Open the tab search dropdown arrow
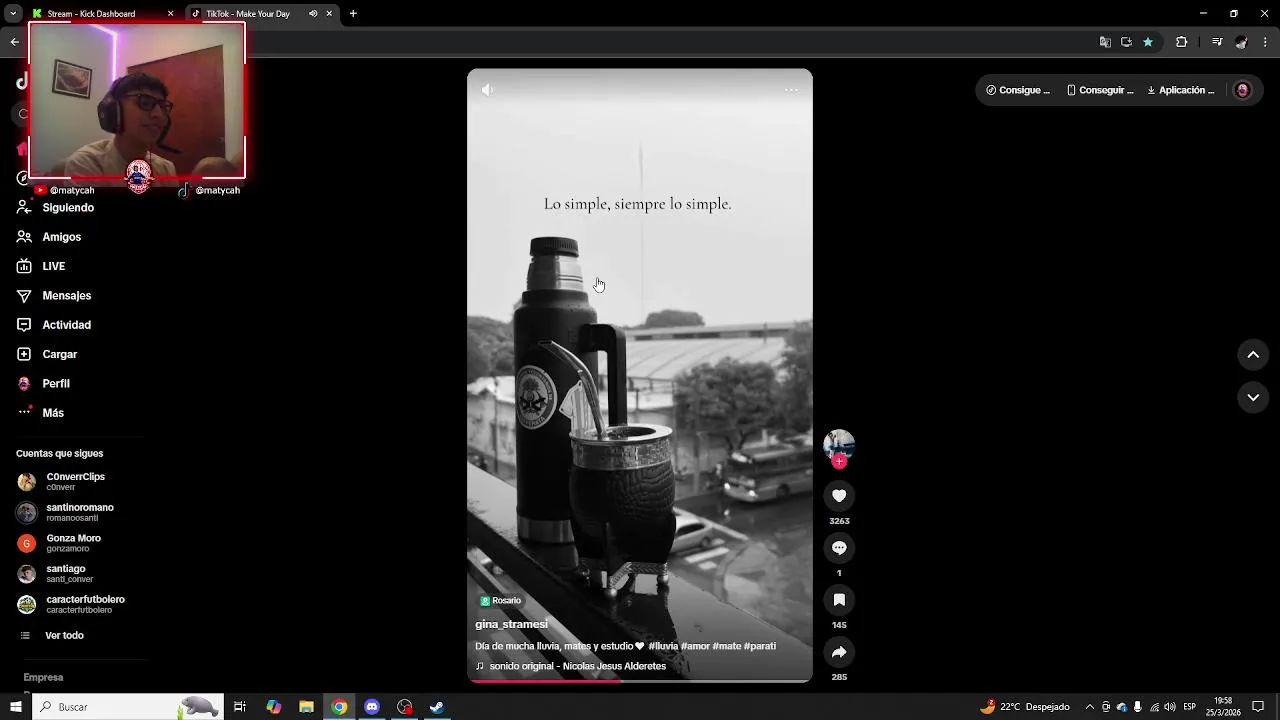Viewport: 1280px width, 720px height. [x=13, y=14]
